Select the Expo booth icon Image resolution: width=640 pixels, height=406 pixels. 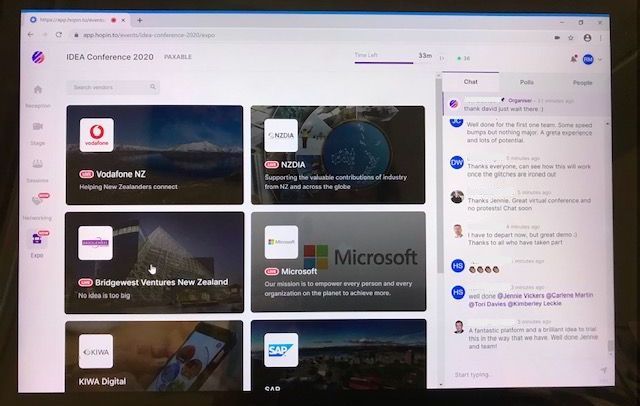pos(37,239)
